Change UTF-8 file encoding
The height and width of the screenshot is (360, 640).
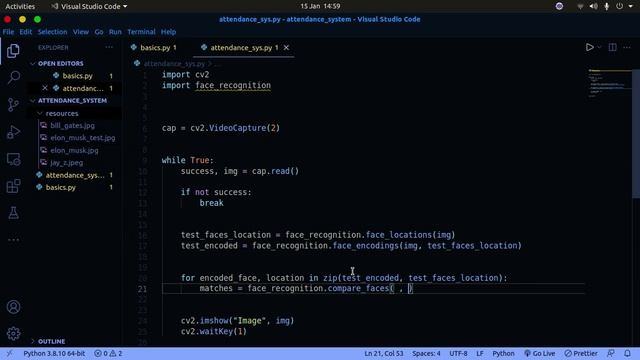coord(458,353)
